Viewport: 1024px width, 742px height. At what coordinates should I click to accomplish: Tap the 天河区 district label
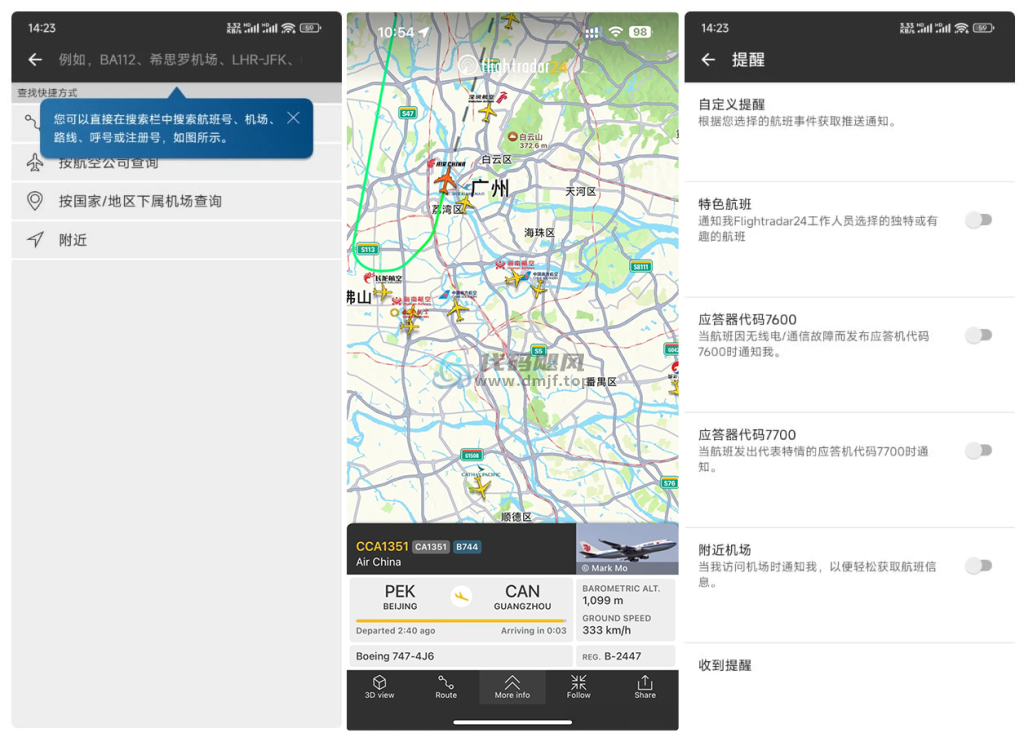click(x=581, y=191)
